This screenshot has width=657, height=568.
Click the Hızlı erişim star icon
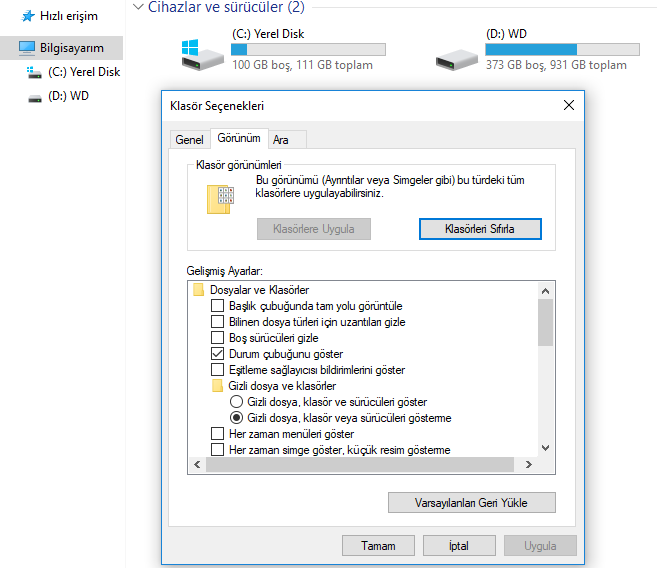28,16
